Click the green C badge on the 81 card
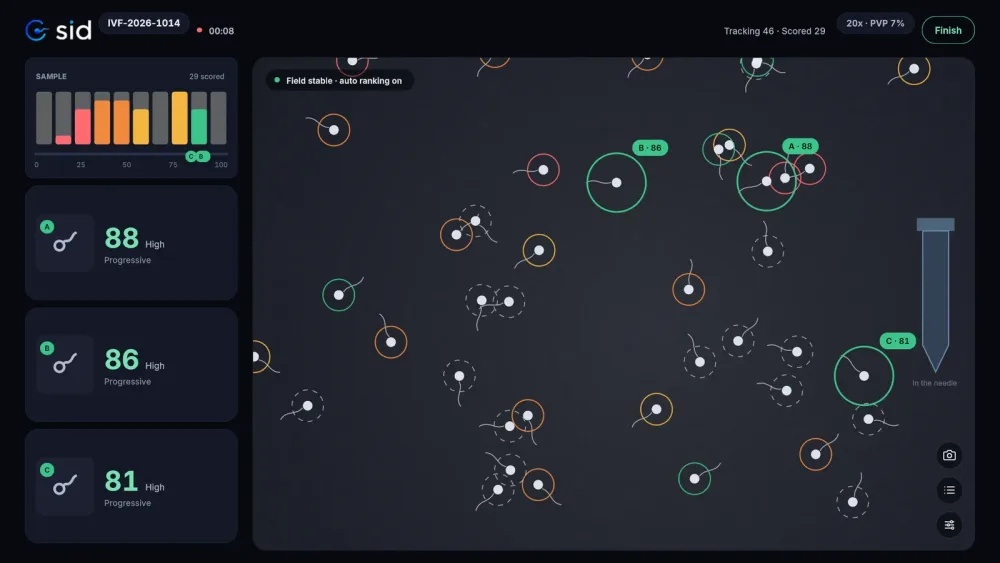This screenshot has width=1000, height=563. tap(47, 470)
